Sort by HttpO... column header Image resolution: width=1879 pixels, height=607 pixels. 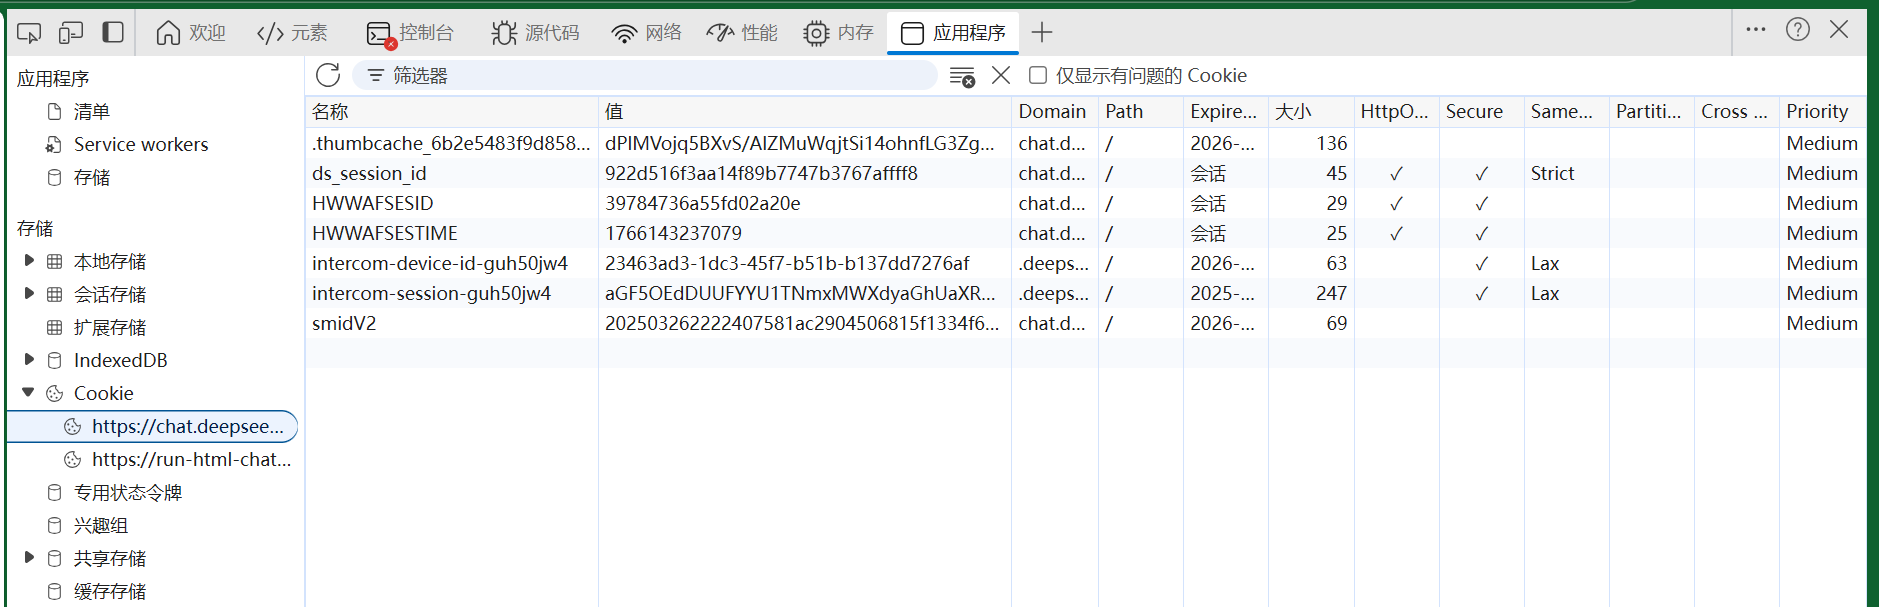pyautogui.click(x=1397, y=111)
